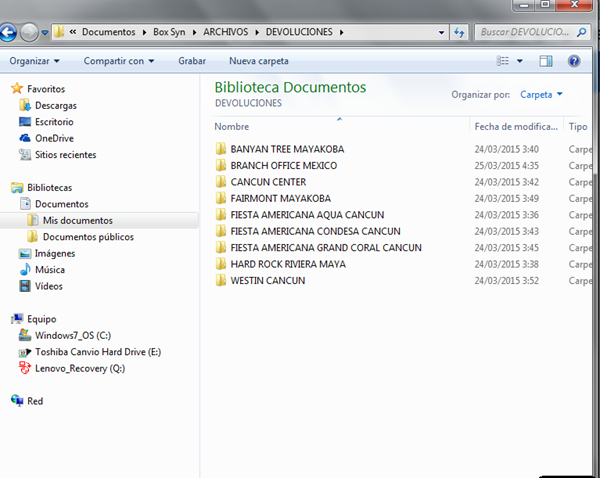Go back with the blue Back arrow
Screen dimensions: 600x478
point(8,33)
